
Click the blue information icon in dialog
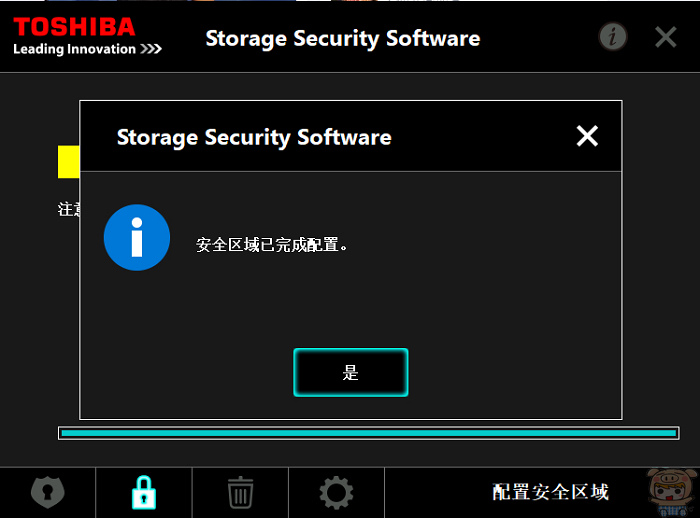pos(137,238)
